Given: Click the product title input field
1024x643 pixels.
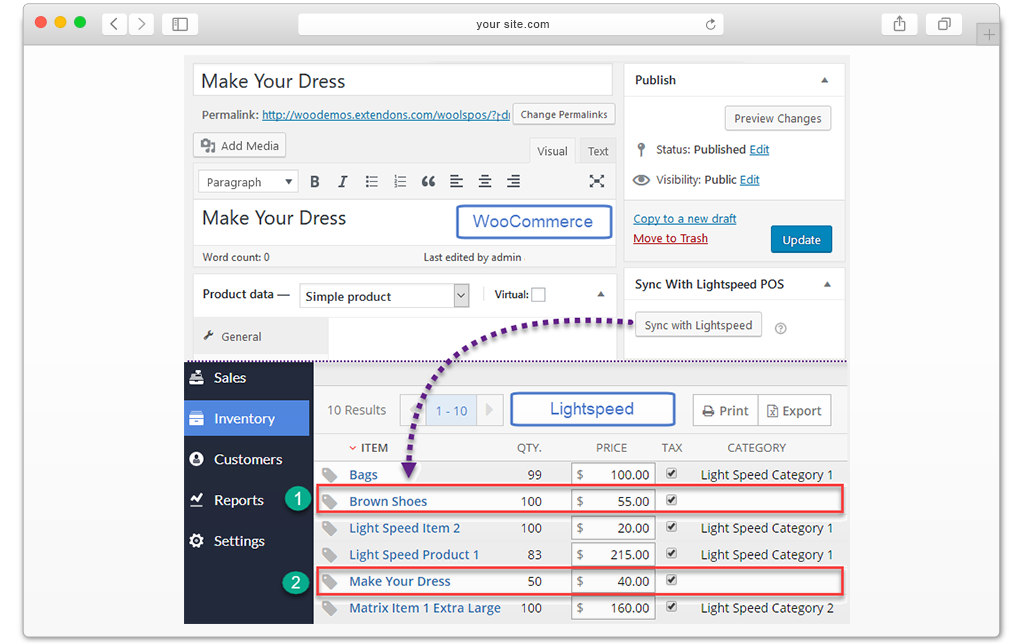Looking at the screenshot, I should point(403,81).
